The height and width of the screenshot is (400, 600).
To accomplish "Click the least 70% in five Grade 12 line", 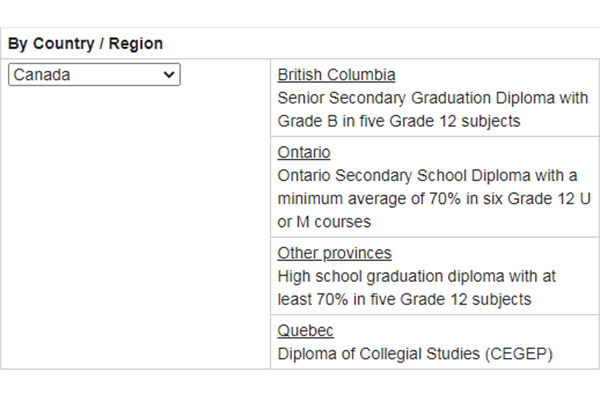I will [x=404, y=299].
